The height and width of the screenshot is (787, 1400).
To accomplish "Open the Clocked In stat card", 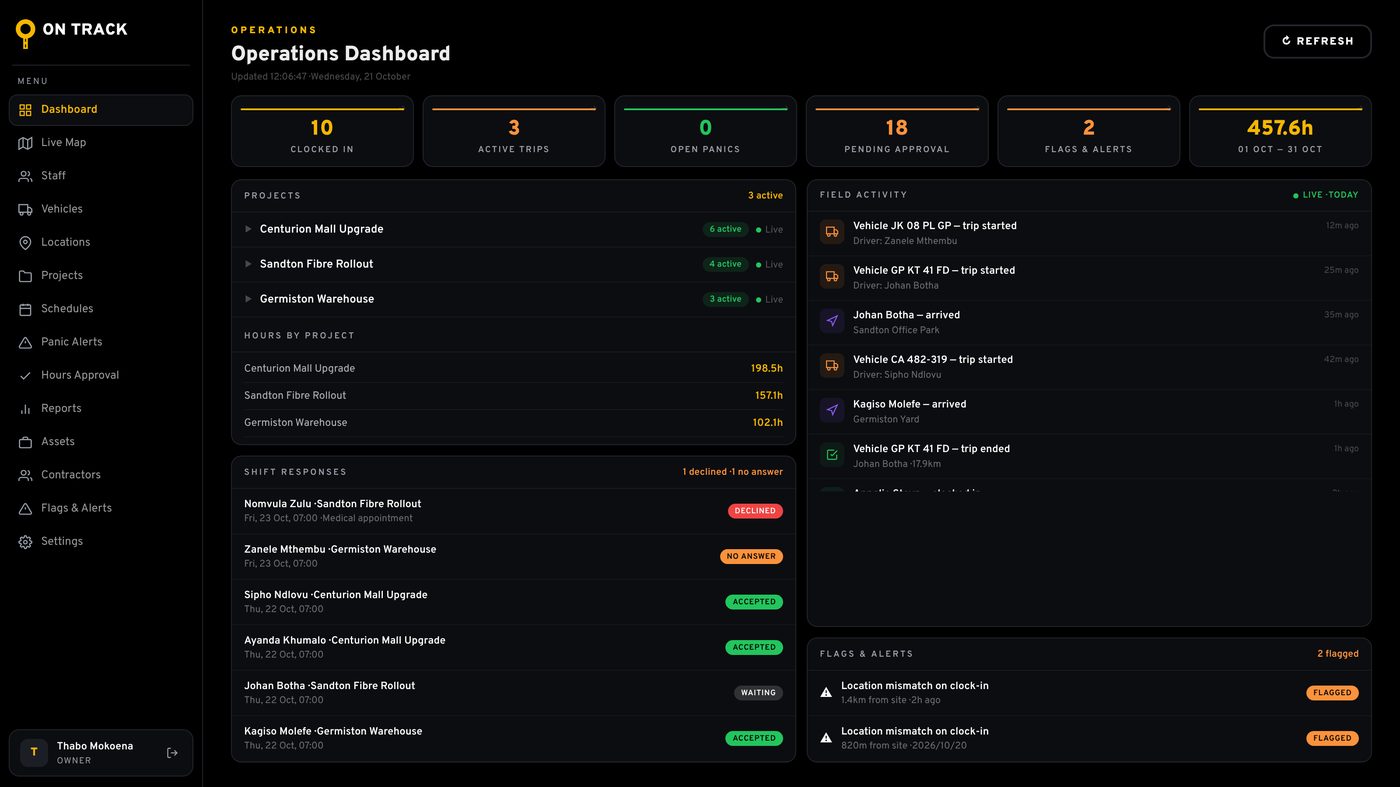I will pos(322,131).
